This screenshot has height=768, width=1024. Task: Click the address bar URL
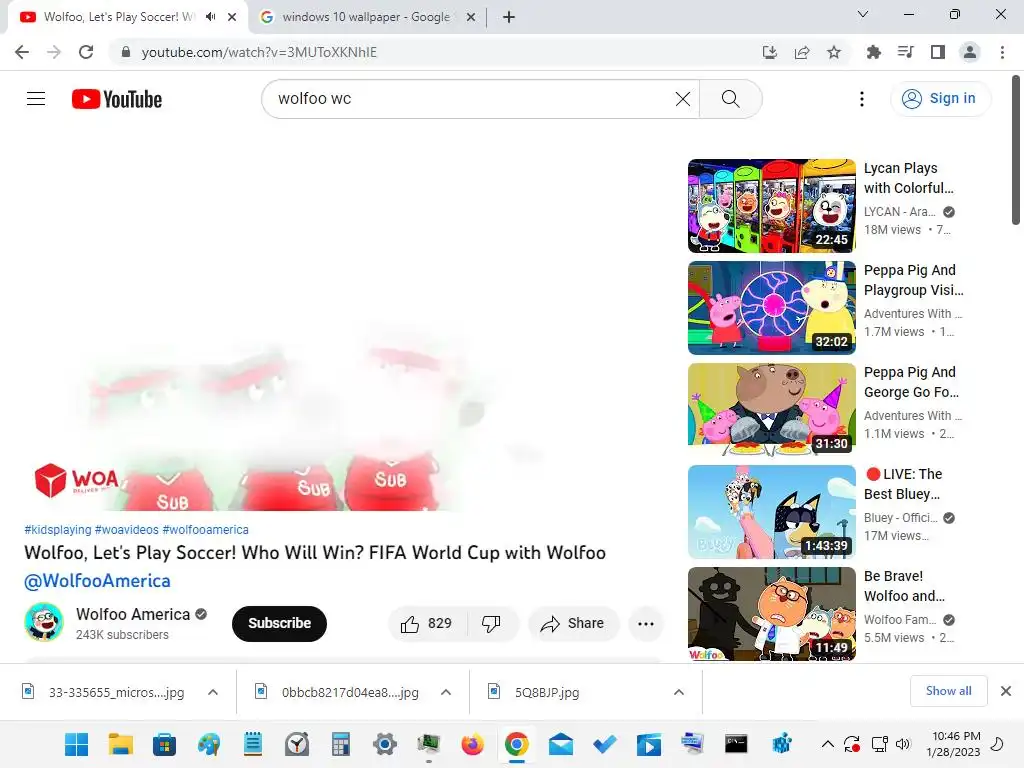coord(259,52)
